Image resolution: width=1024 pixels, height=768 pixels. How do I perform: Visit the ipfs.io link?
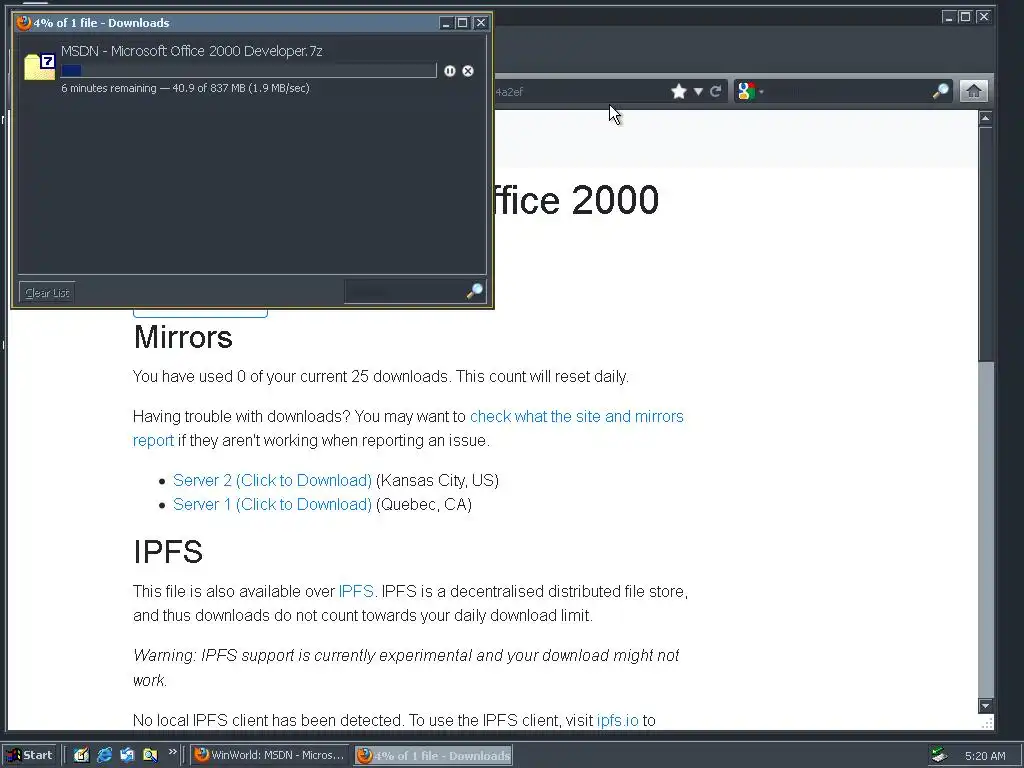click(617, 721)
